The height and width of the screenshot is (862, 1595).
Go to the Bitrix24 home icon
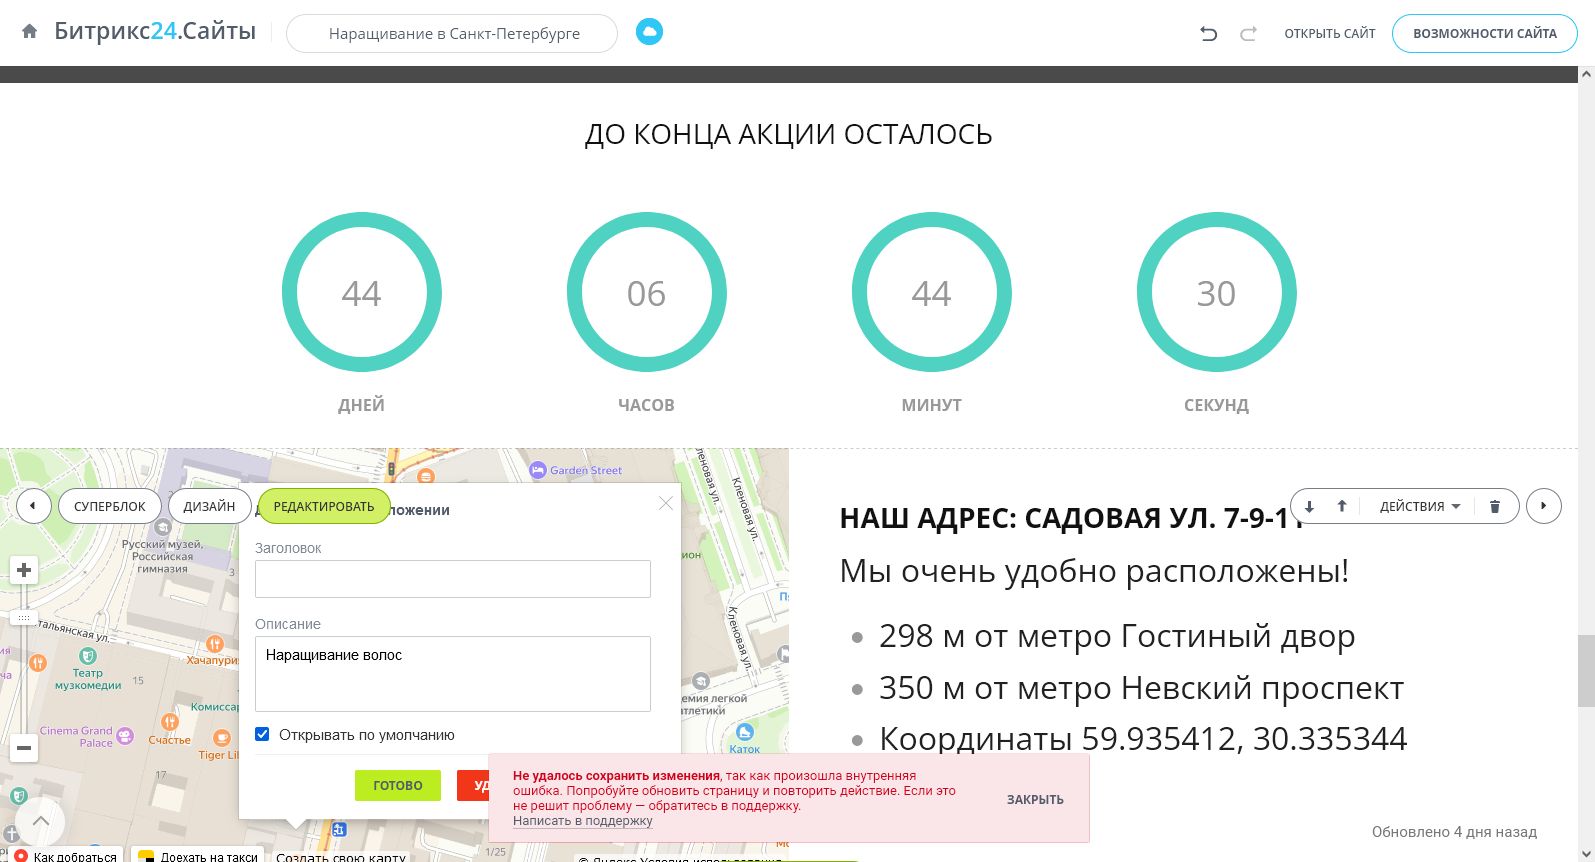point(30,32)
